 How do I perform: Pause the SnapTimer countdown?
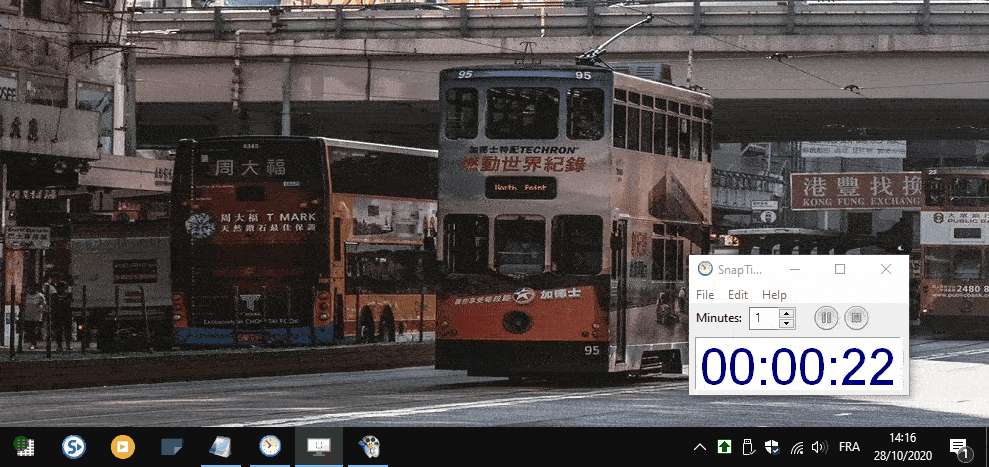826,317
